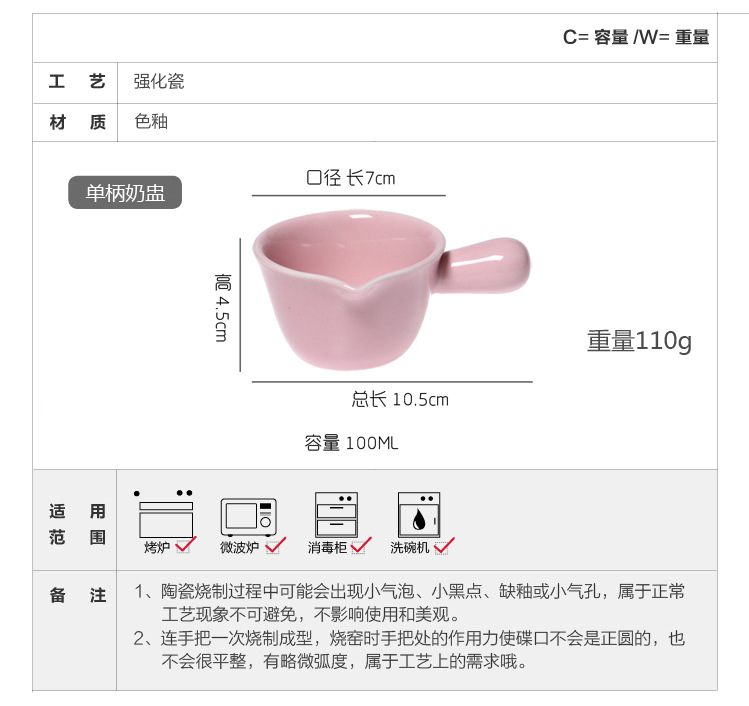This screenshot has height=706, width=749.
Task: Click the pink milk cup image
Action: [391, 290]
